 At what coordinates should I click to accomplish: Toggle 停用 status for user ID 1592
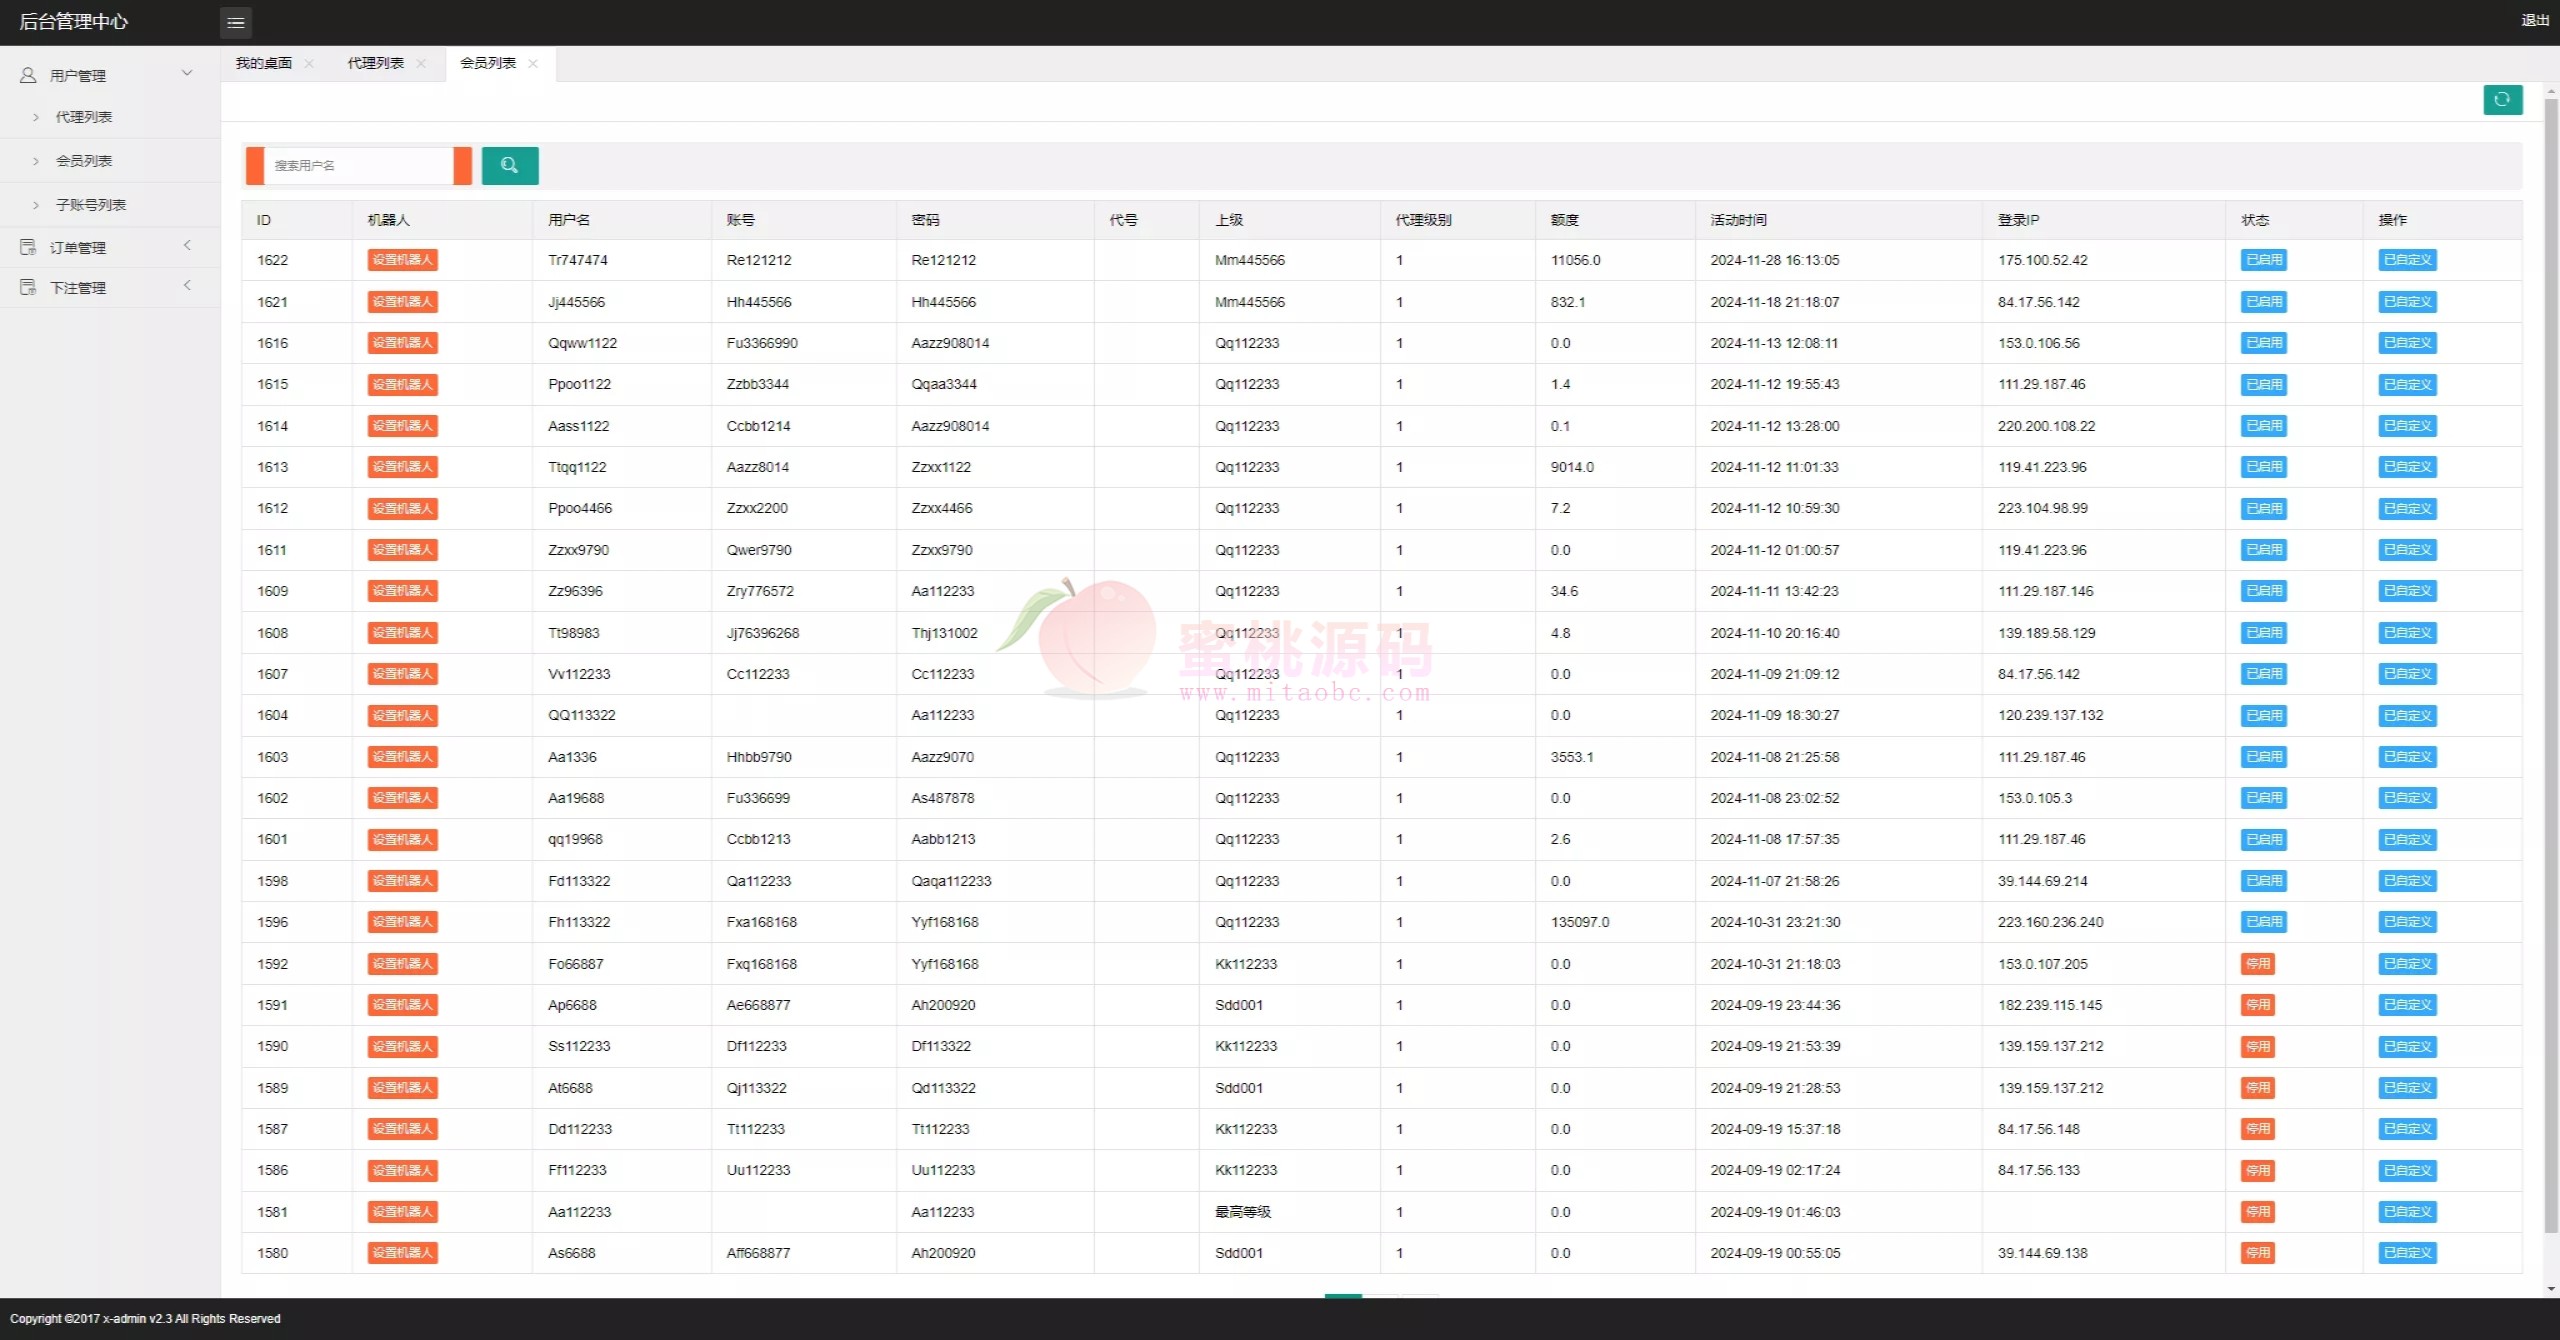click(x=2258, y=964)
